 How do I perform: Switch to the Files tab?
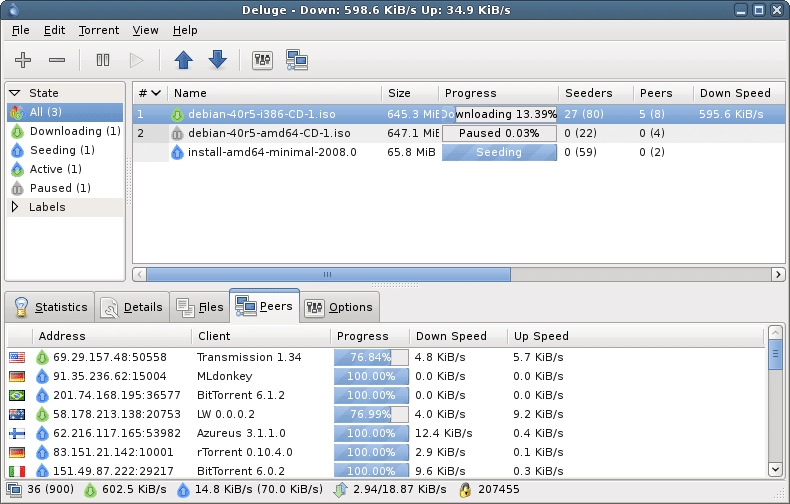click(x=200, y=307)
